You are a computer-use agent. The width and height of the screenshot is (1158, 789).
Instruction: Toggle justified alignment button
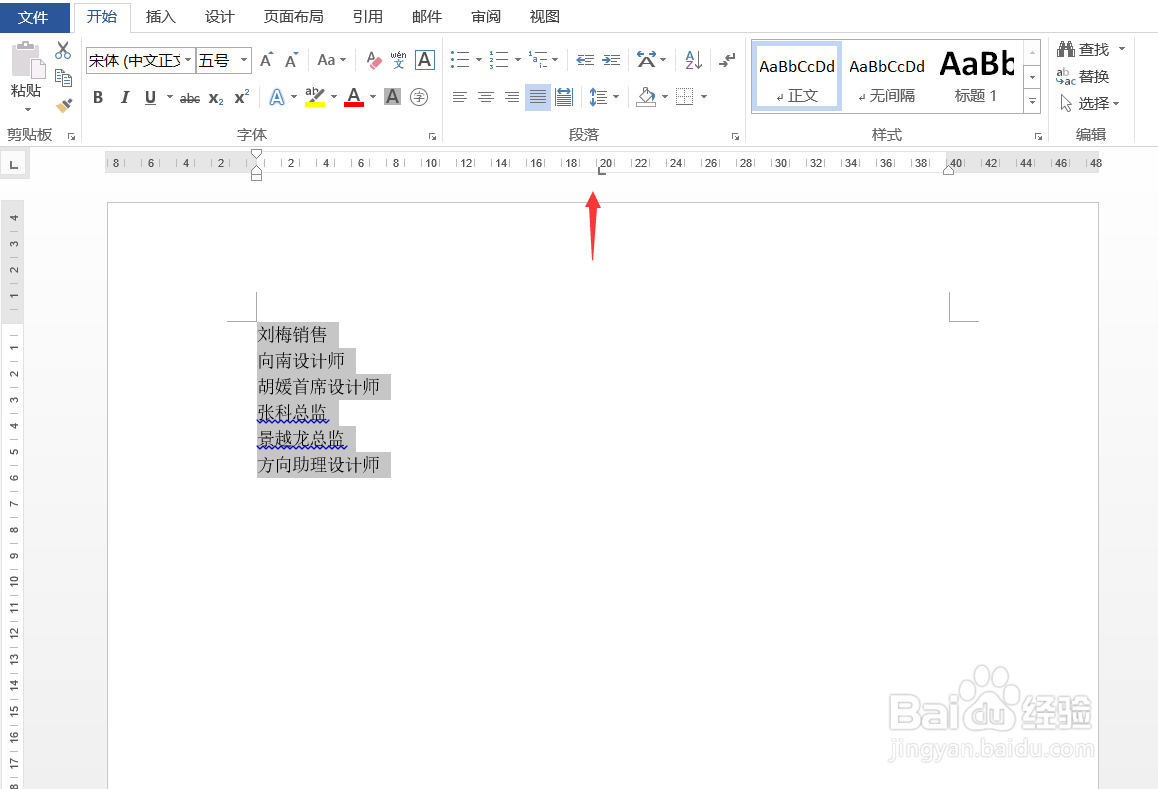coord(538,97)
